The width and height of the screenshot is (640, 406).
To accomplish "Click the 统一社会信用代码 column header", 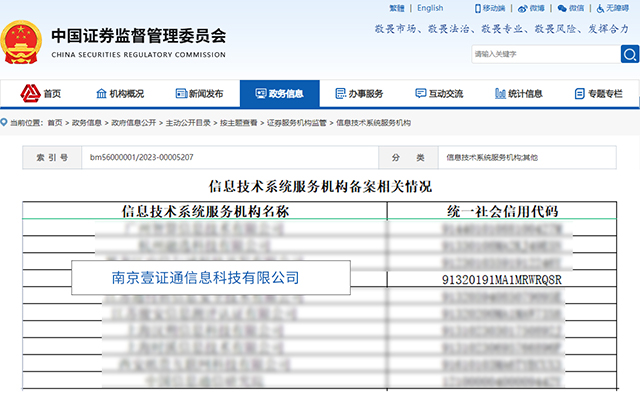I will click(502, 211).
